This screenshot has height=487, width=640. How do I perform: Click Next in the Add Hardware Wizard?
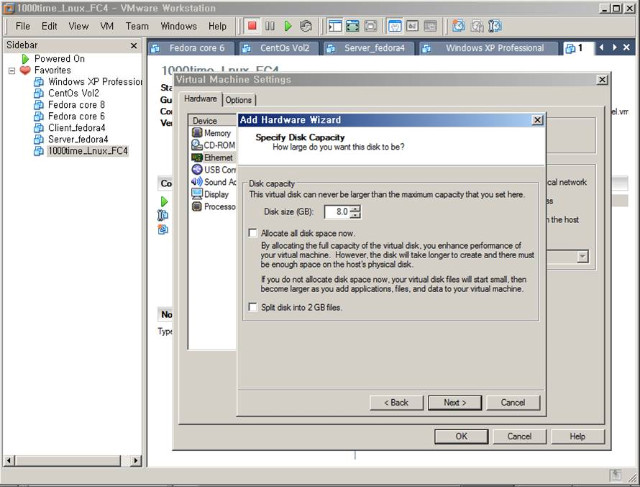click(x=455, y=402)
